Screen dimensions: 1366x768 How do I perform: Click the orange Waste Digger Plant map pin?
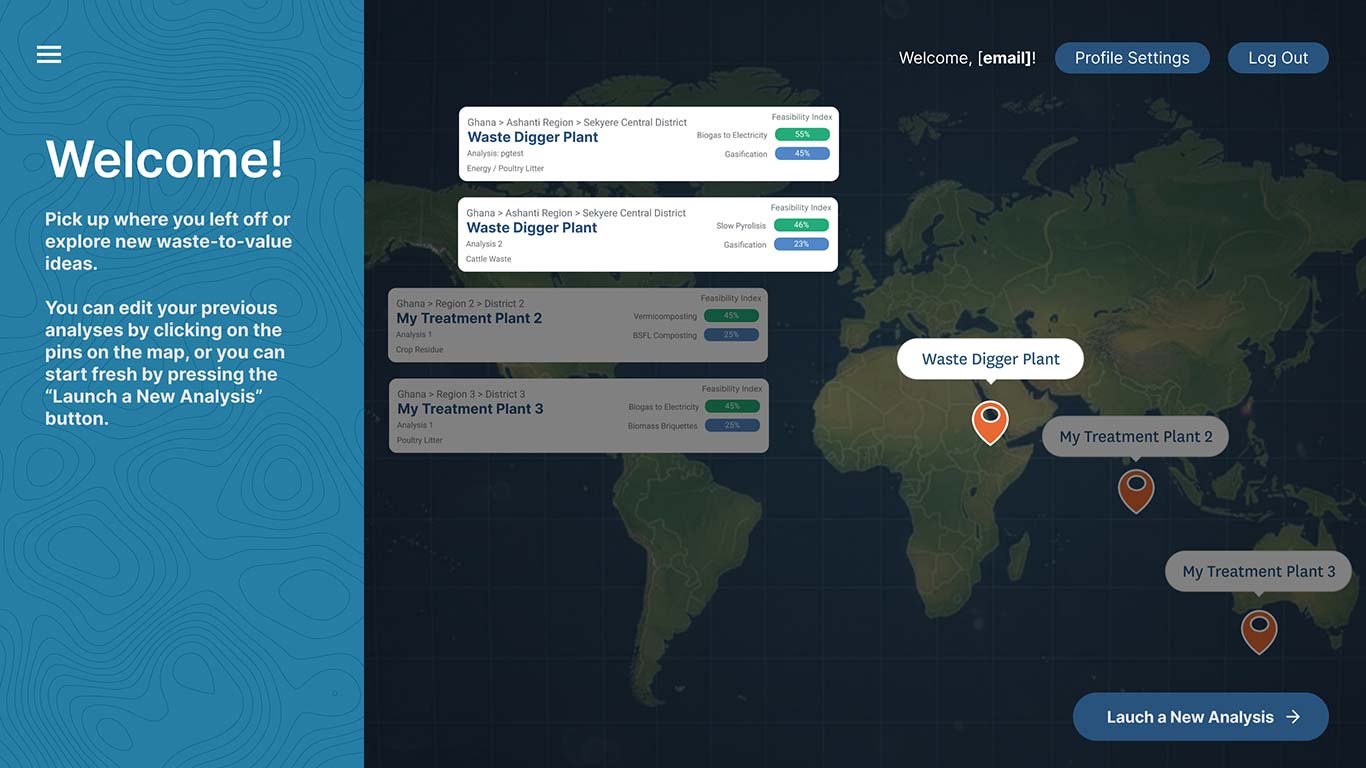click(x=990, y=422)
